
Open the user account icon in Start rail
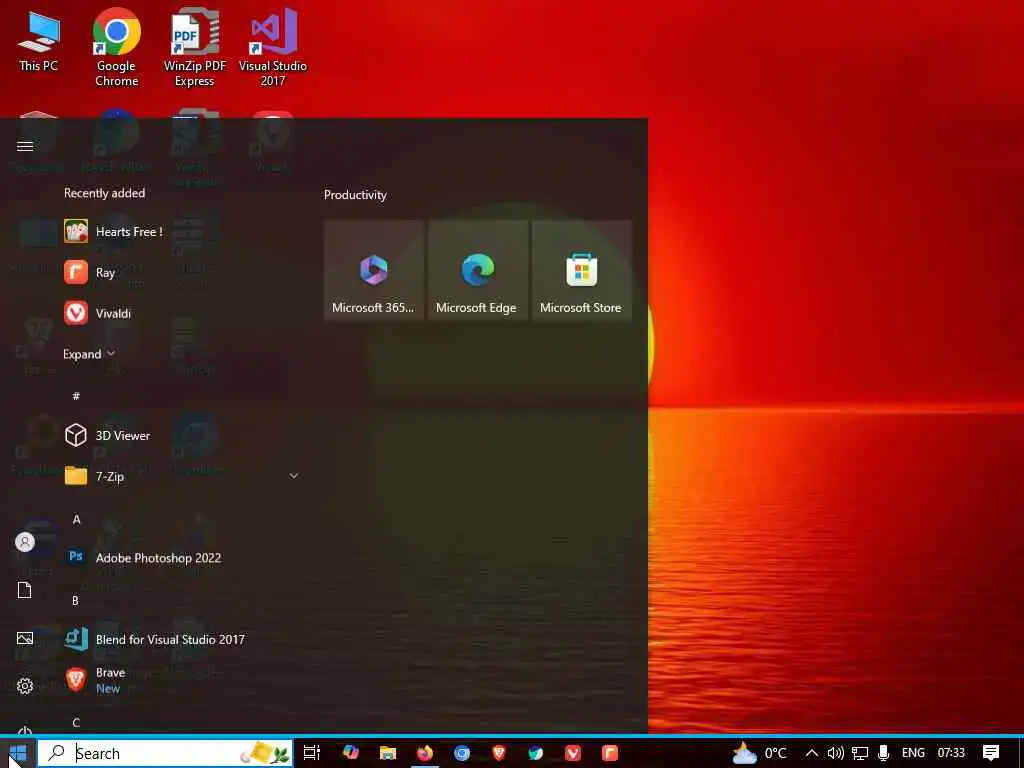25,542
